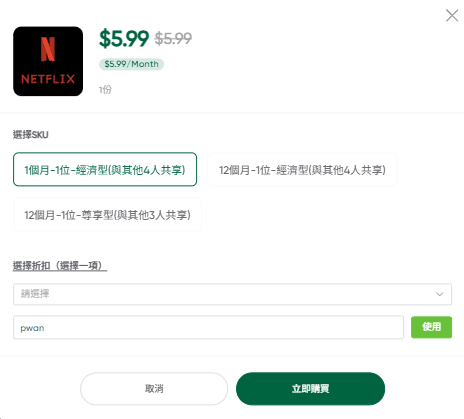Focus the promo code field containing pwan
Viewport: 464px width, 419px height.
coord(208,327)
